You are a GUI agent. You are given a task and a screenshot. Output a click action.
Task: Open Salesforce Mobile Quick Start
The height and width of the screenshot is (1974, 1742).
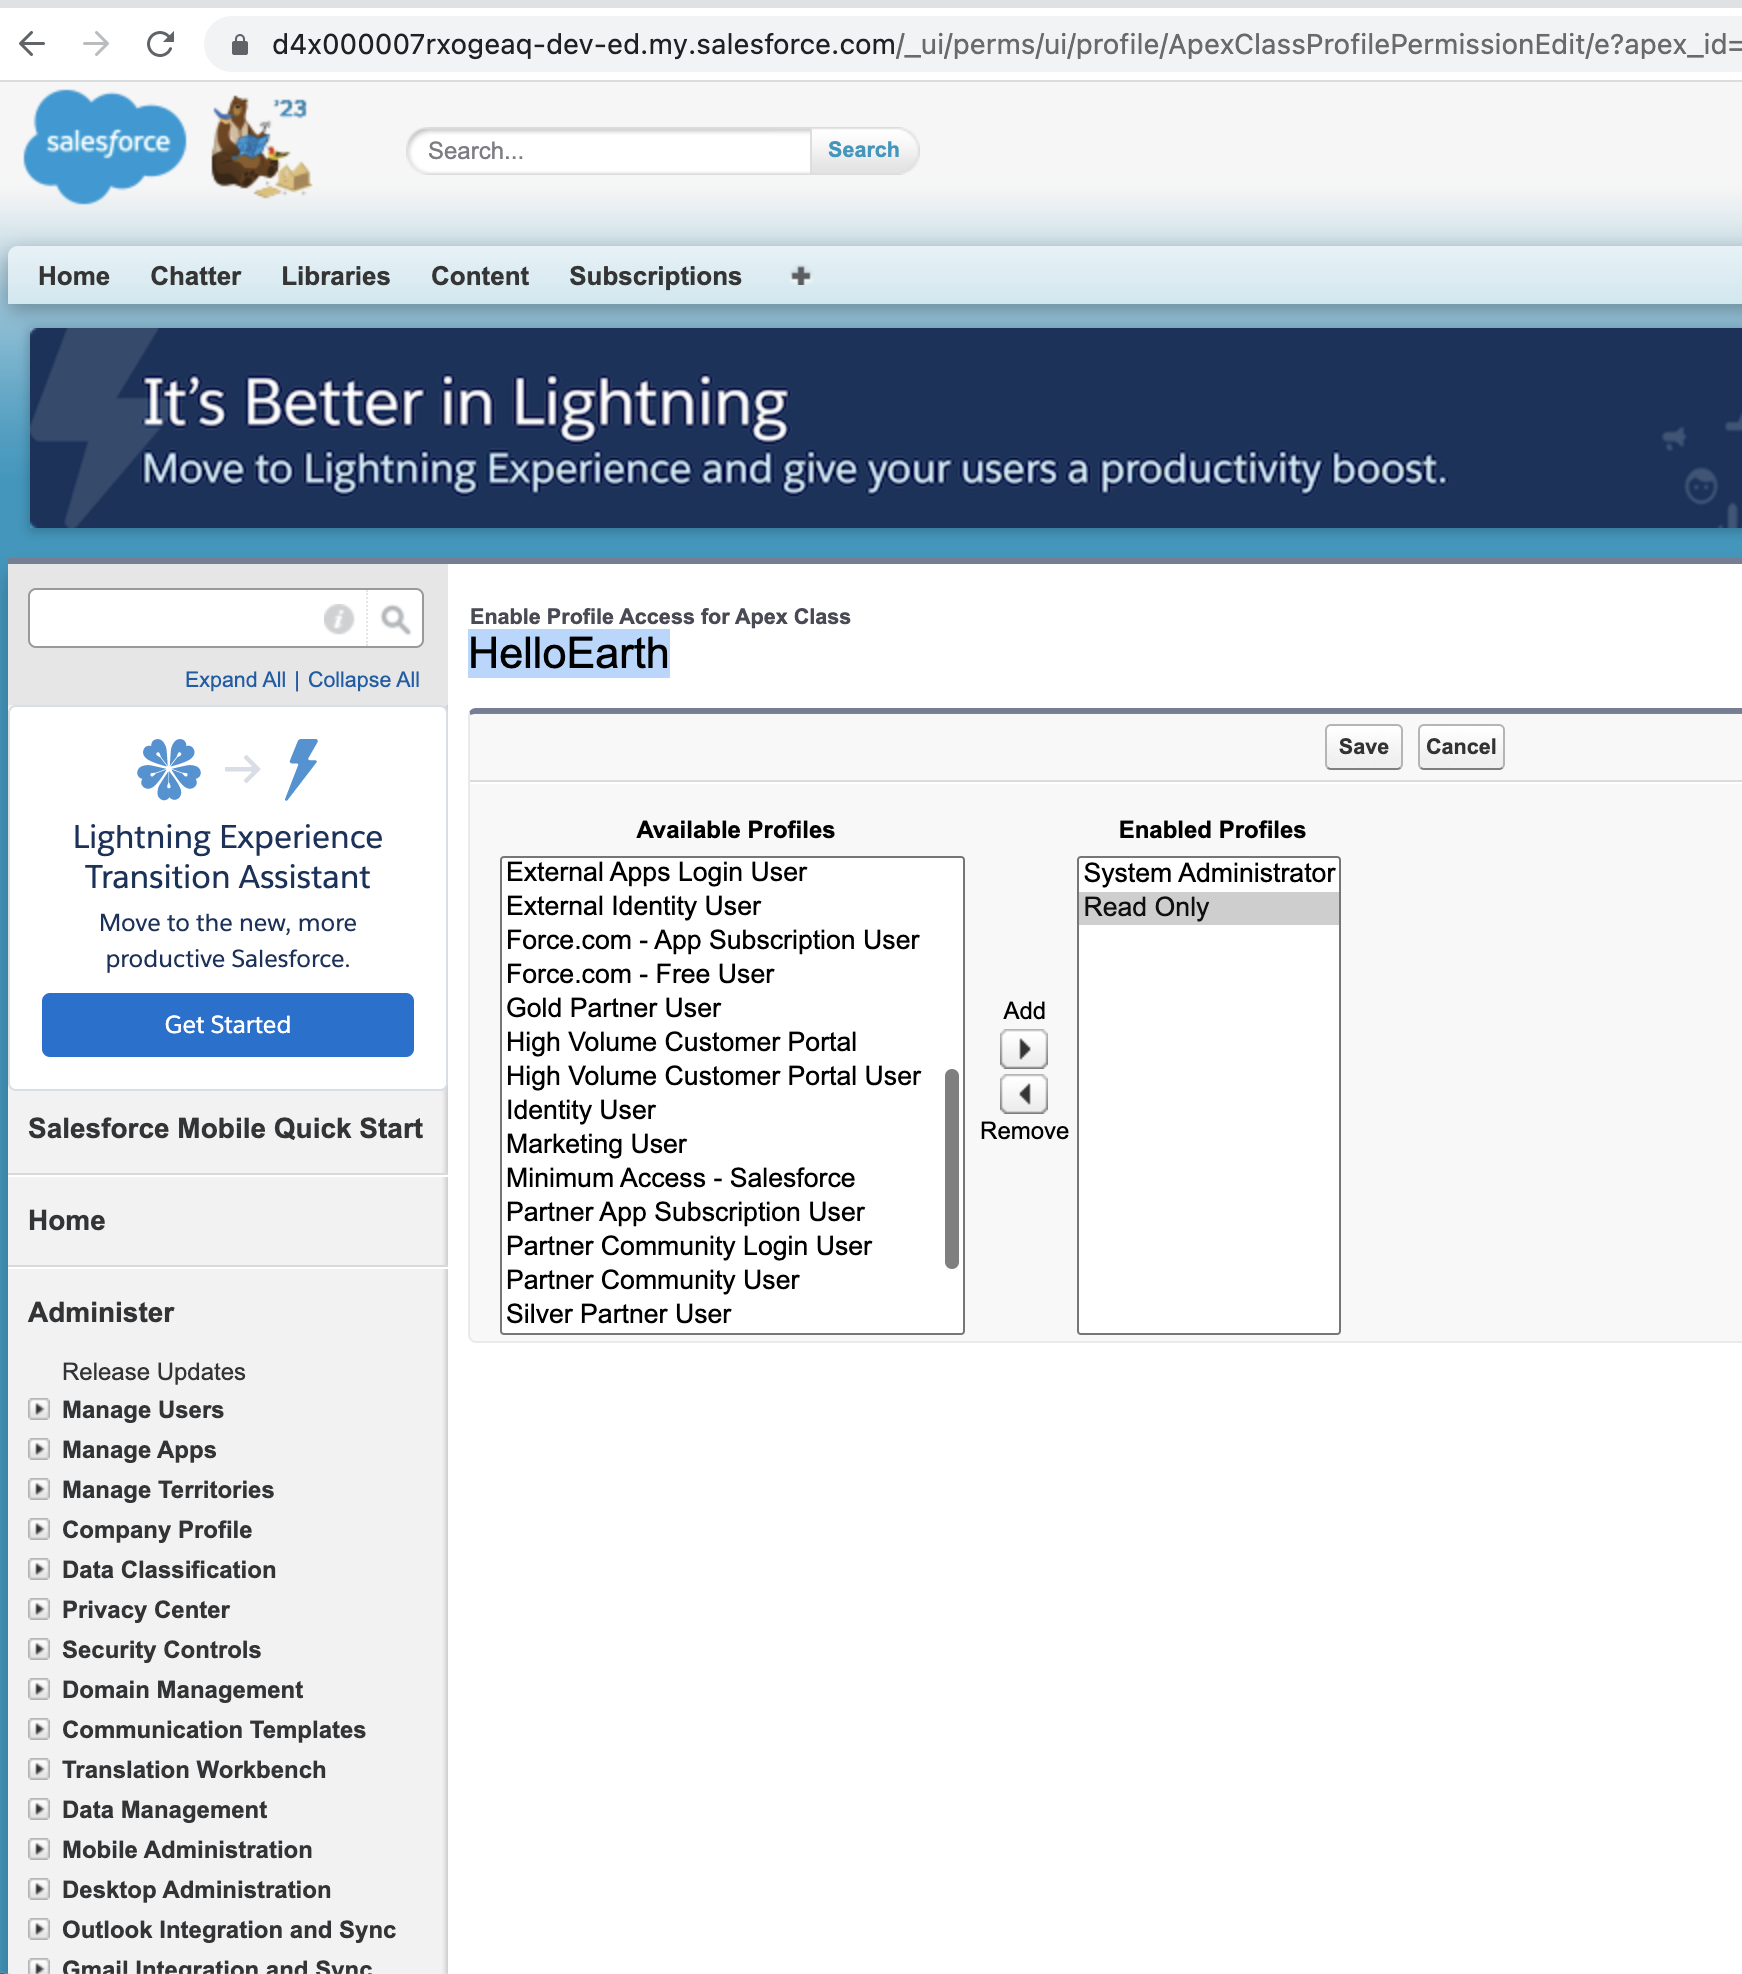click(x=226, y=1128)
